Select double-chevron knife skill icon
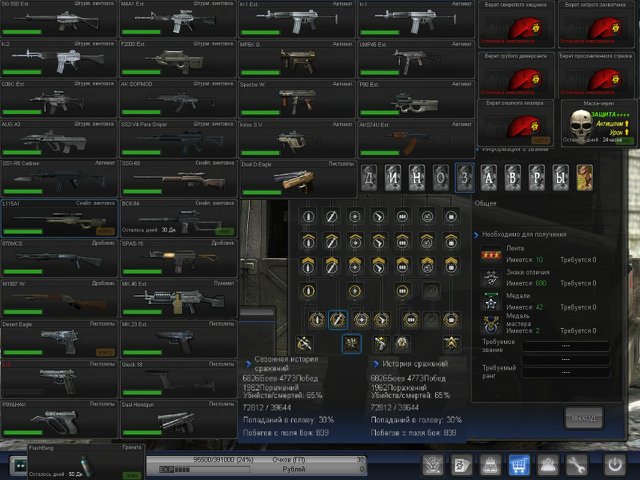 coord(331,265)
